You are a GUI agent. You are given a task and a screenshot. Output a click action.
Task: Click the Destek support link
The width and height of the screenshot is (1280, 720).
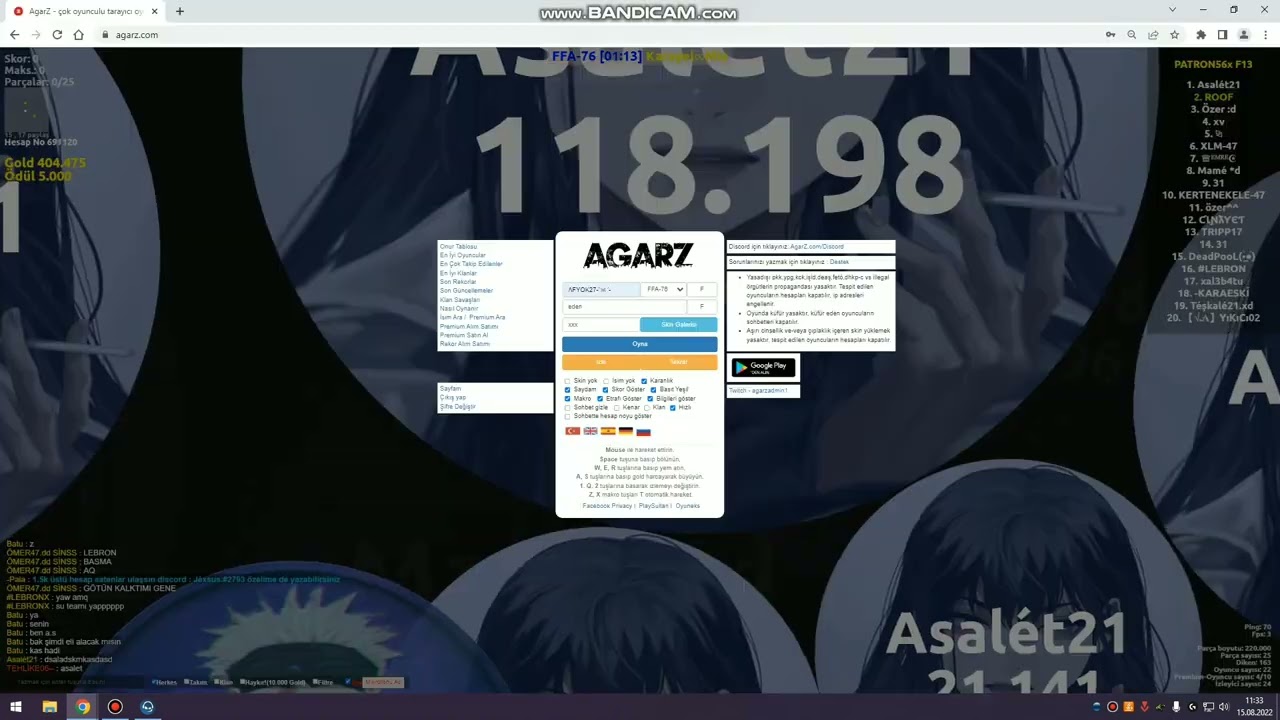(x=839, y=262)
